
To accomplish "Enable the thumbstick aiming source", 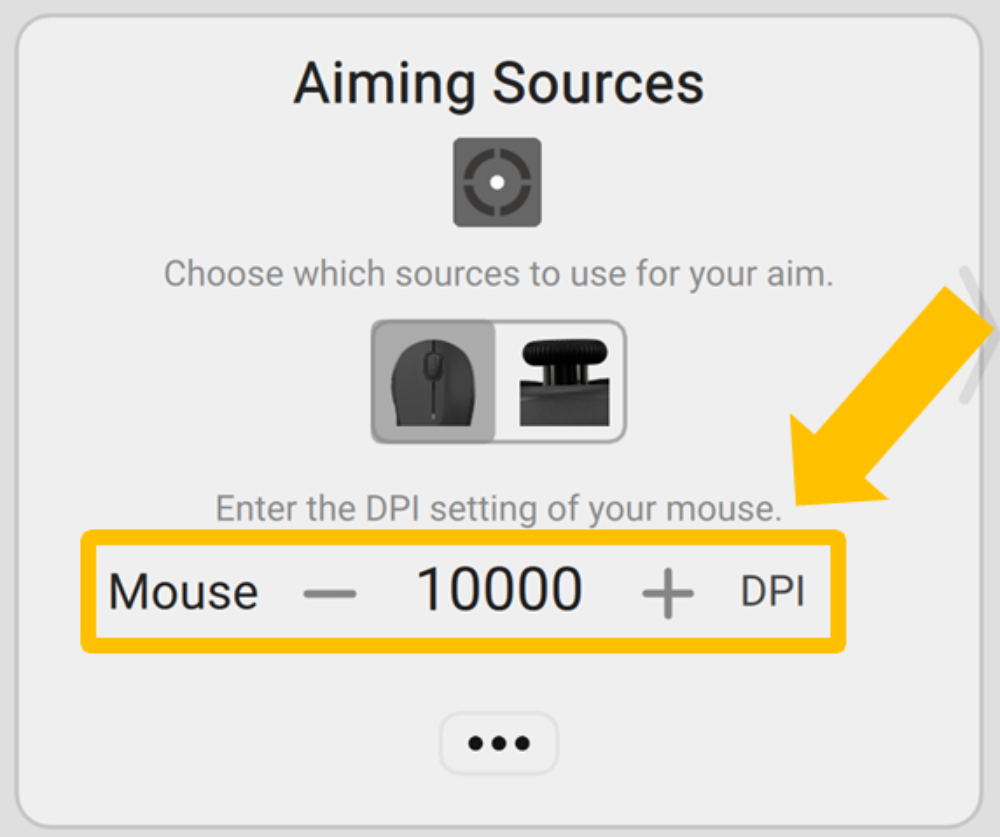I will tap(562, 382).
